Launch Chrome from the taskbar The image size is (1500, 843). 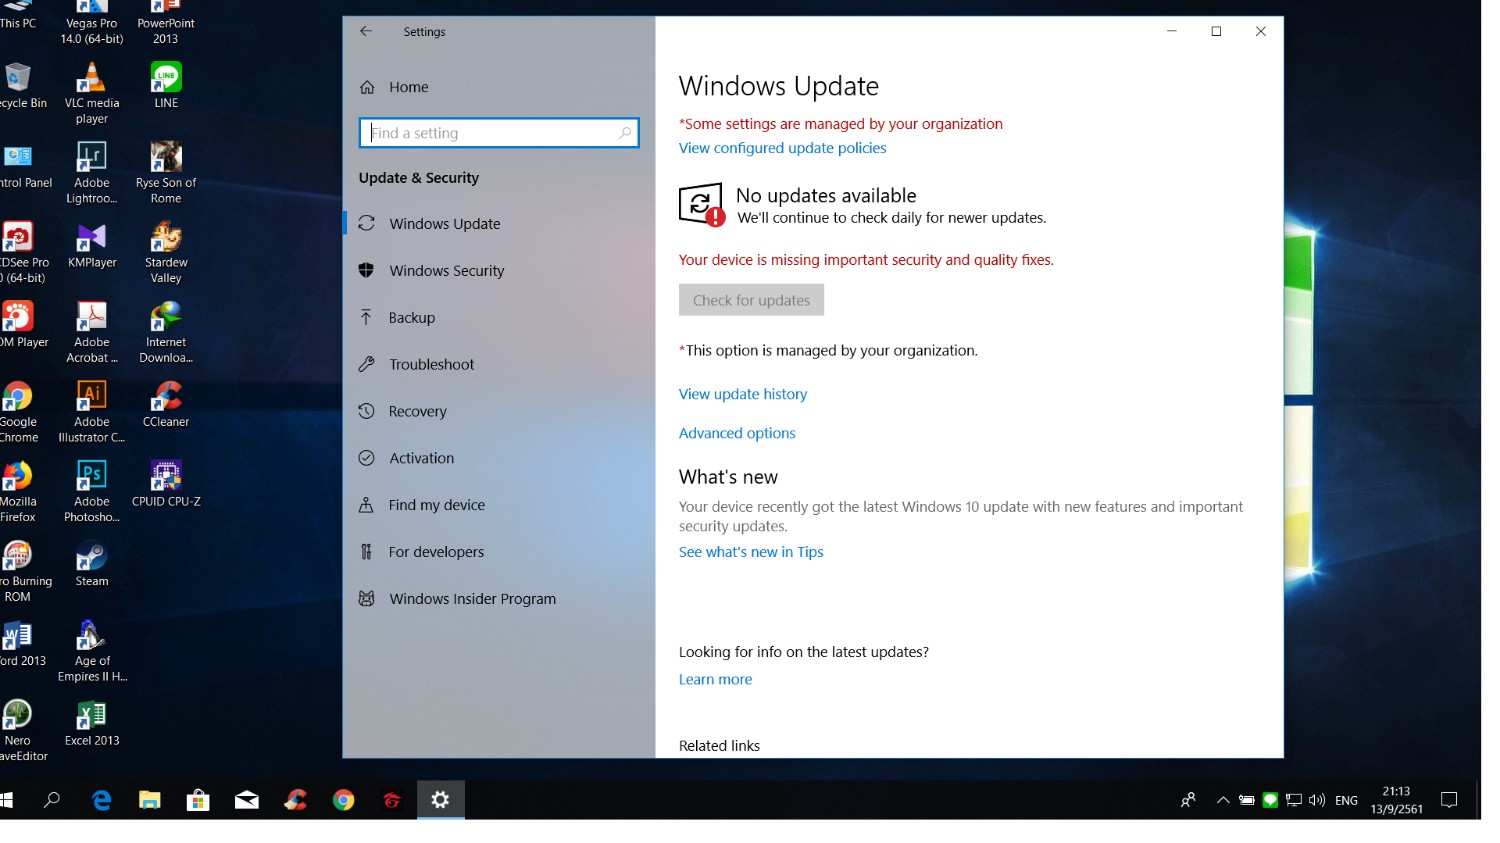tap(344, 800)
